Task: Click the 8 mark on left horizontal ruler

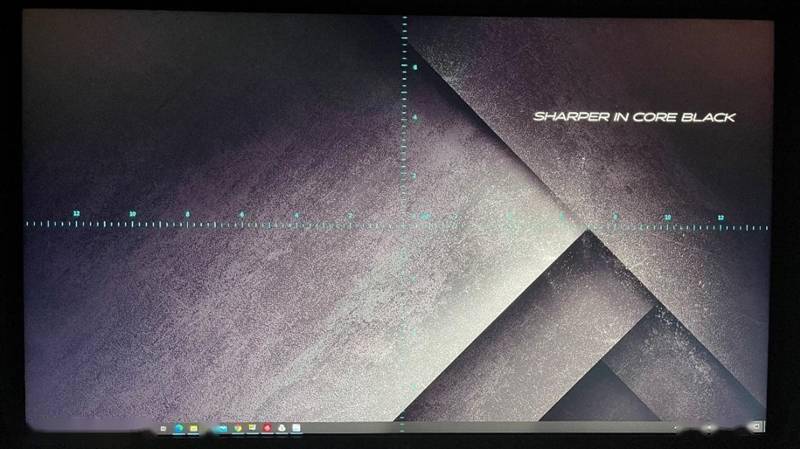Action: [x=187, y=214]
